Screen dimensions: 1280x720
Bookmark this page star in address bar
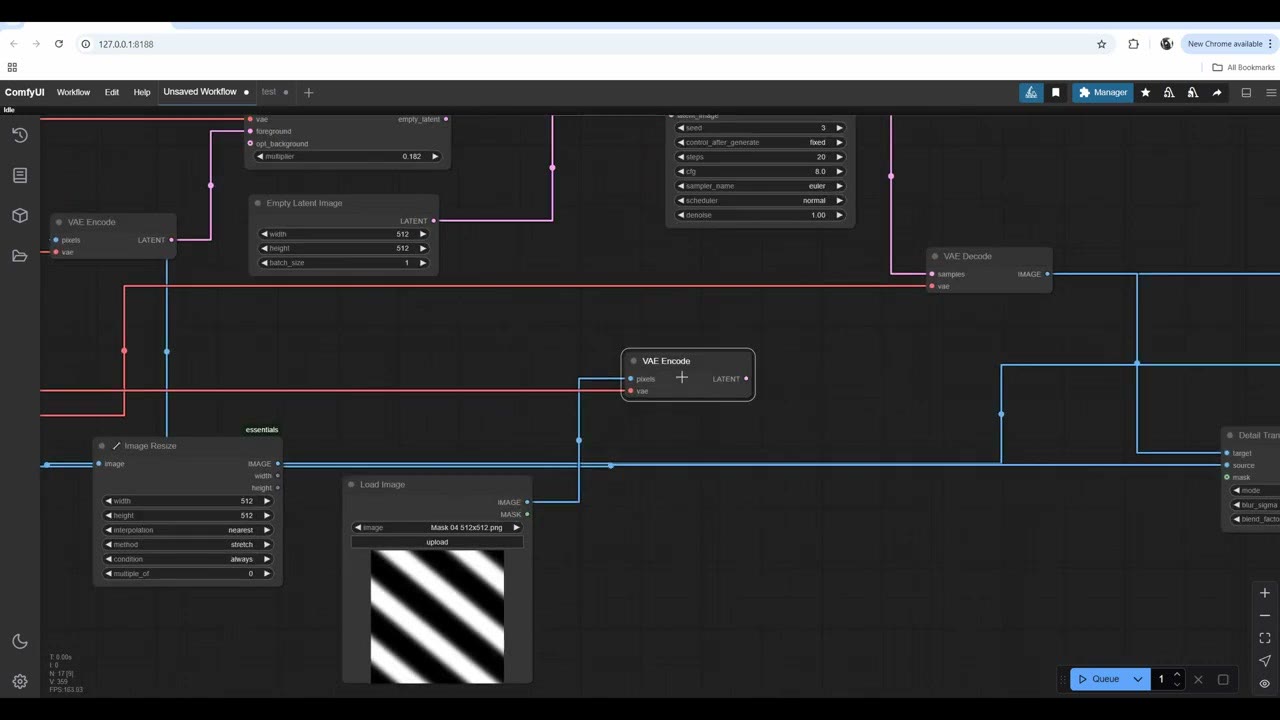tap(1102, 44)
